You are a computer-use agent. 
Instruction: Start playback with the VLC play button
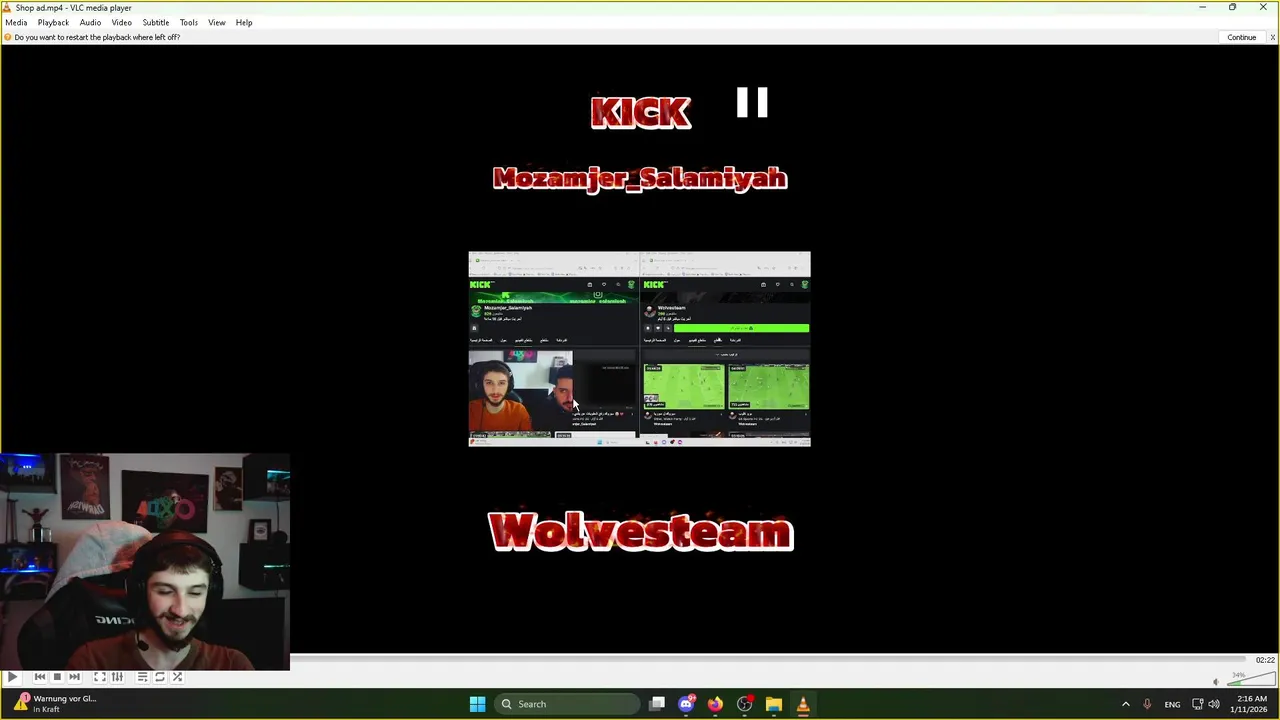pyautogui.click(x=12, y=677)
